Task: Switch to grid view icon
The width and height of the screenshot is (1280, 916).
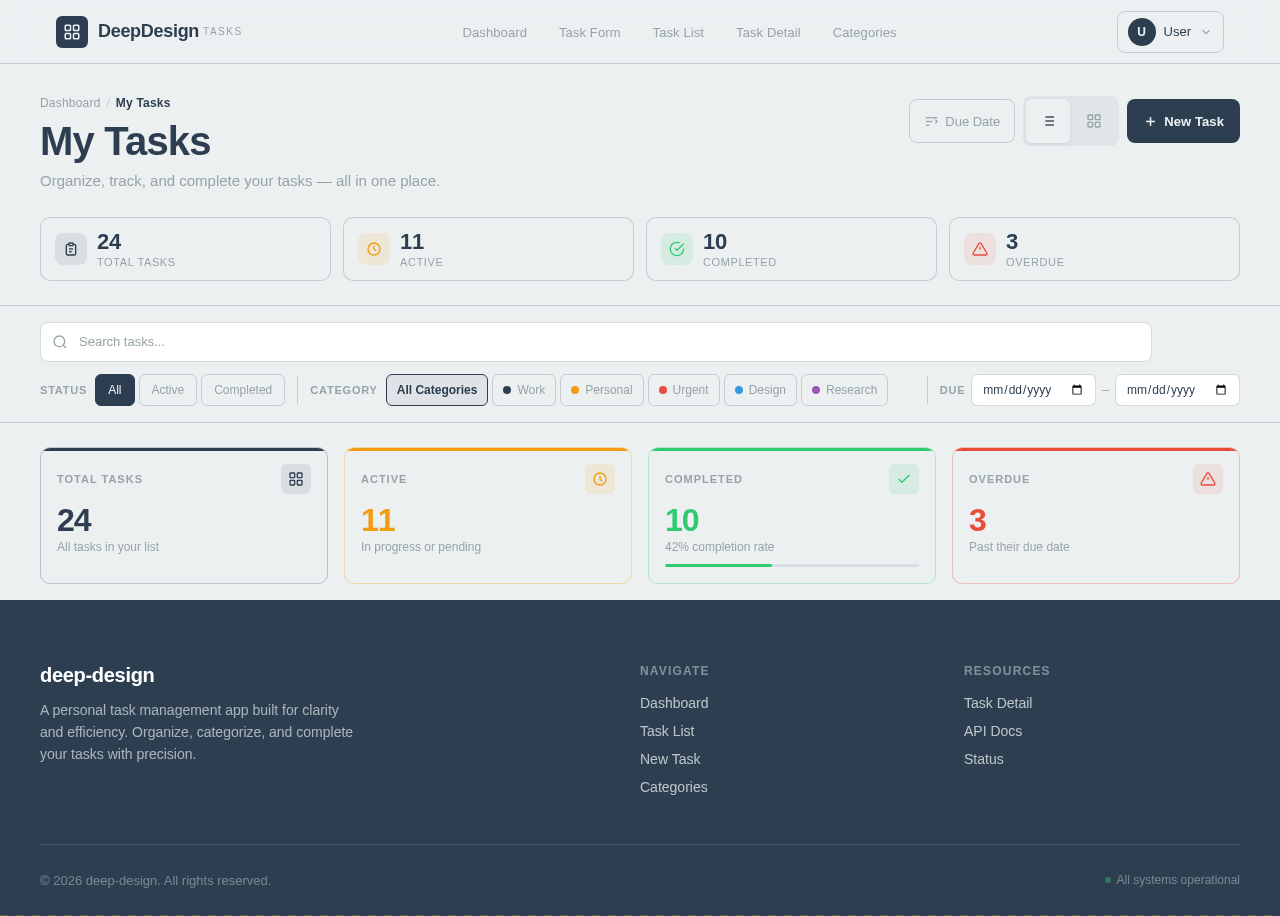Action: pyautogui.click(x=1094, y=121)
